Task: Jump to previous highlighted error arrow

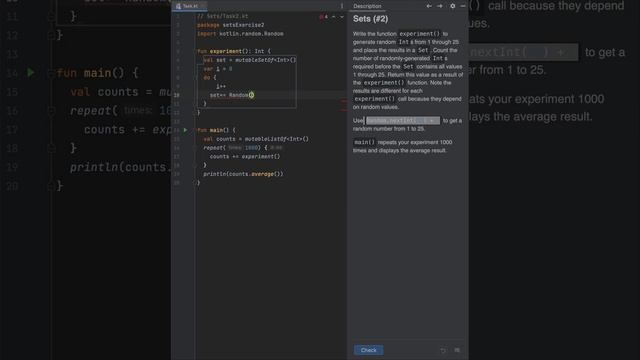Action: [334, 17]
